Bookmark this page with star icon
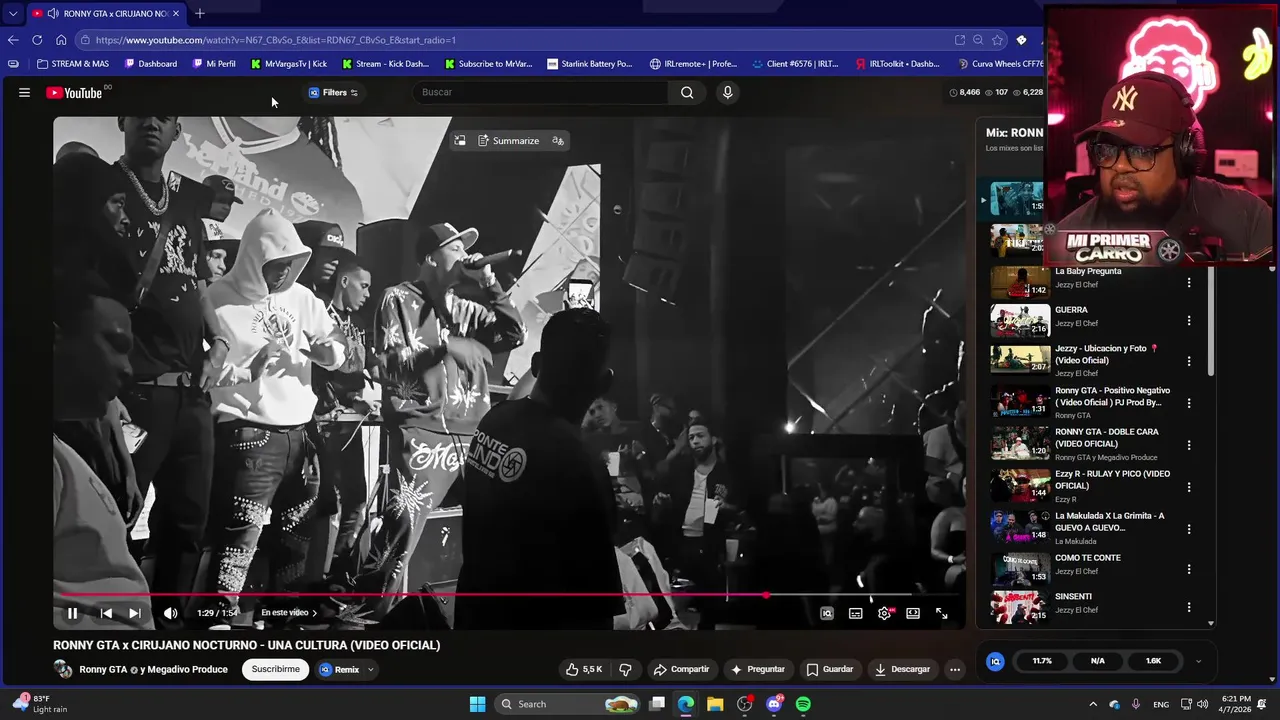The width and height of the screenshot is (1280, 720). [x=997, y=40]
